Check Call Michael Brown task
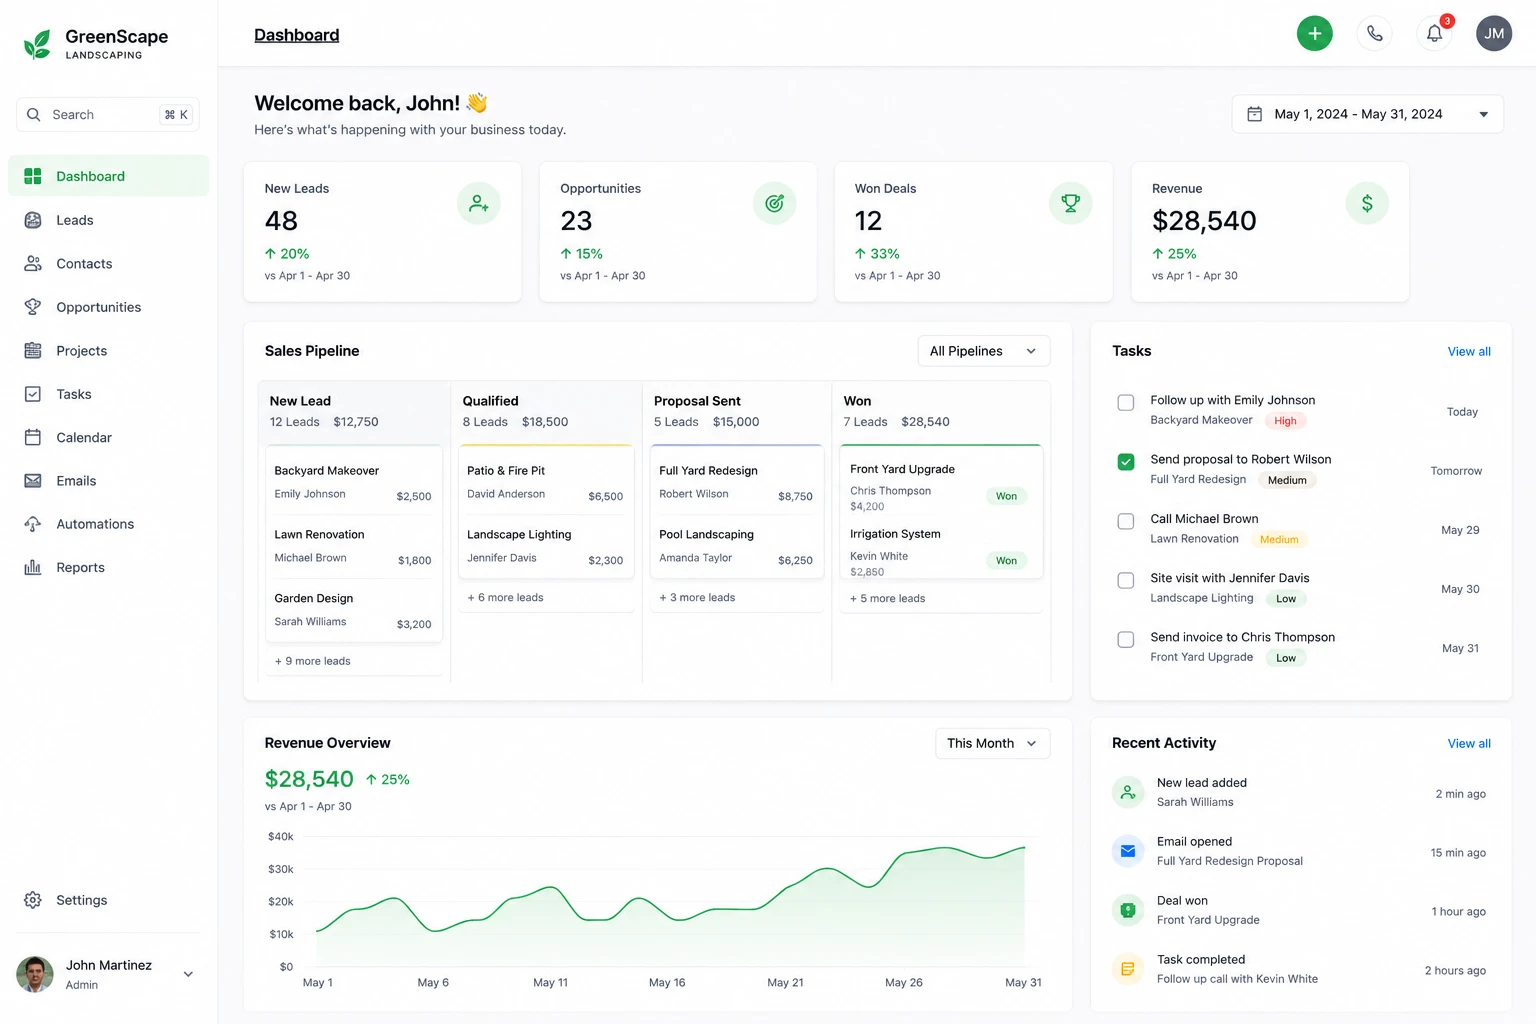Viewport: 1536px width, 1024px height. 1126,521
